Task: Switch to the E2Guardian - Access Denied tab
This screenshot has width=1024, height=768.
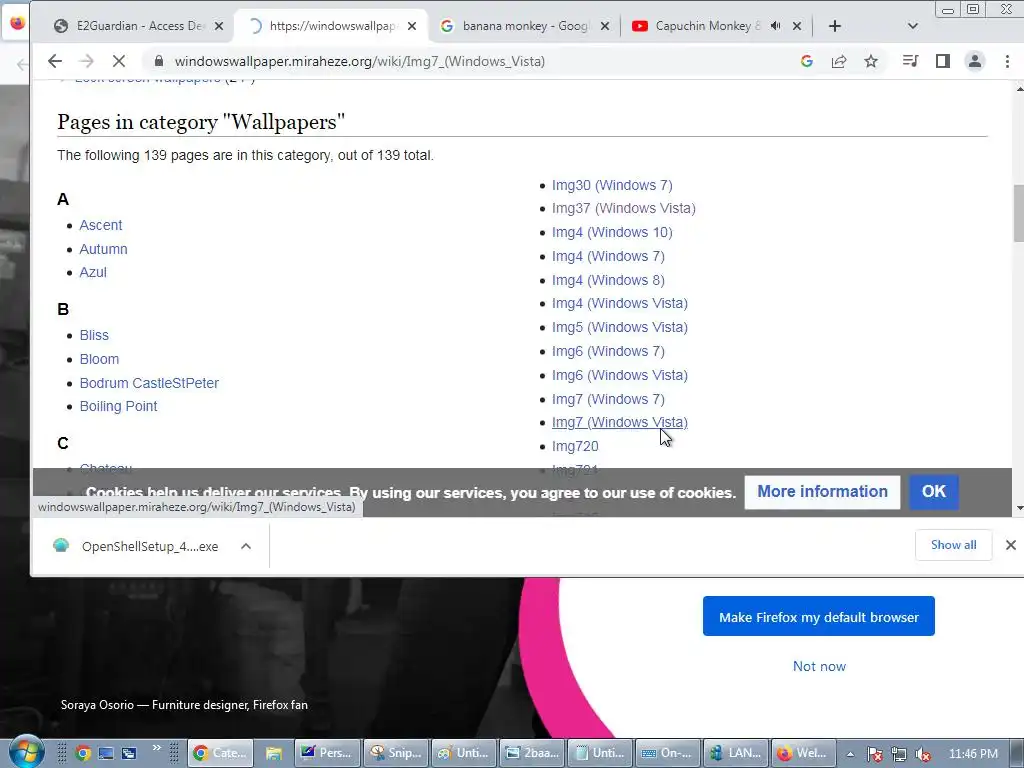Action: 137,26
